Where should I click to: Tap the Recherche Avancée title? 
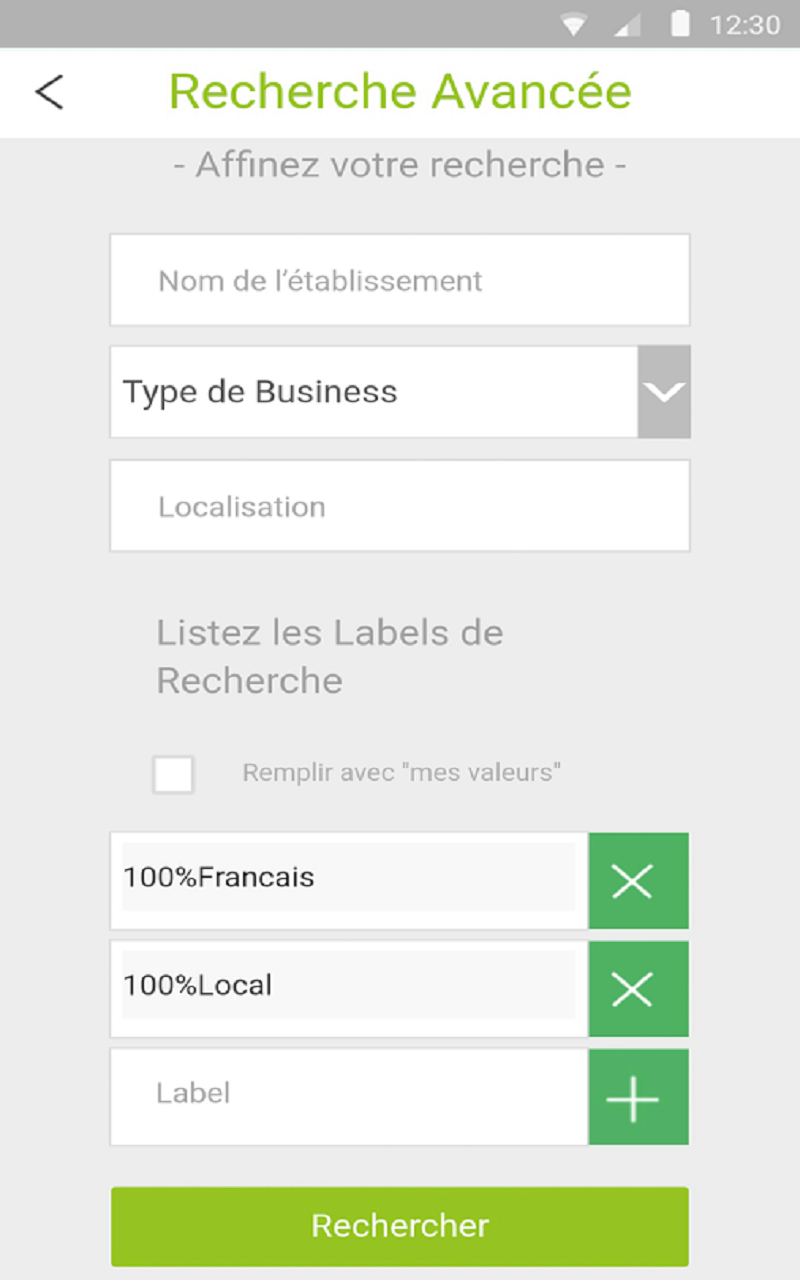click(400, 92)
